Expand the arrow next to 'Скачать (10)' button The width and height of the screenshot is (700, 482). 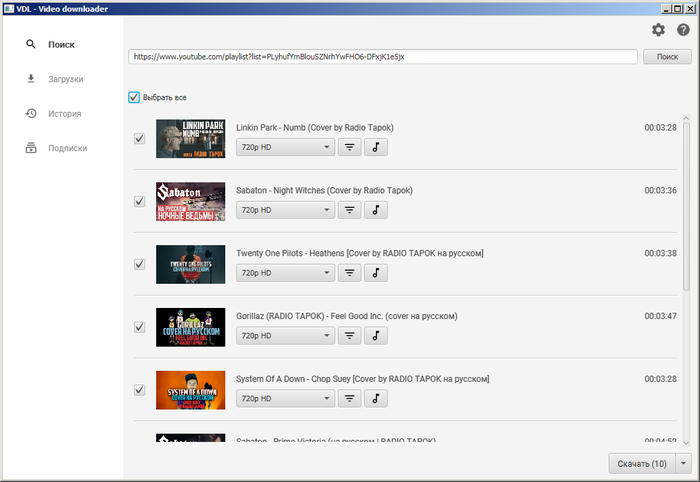tap(684, 464)
